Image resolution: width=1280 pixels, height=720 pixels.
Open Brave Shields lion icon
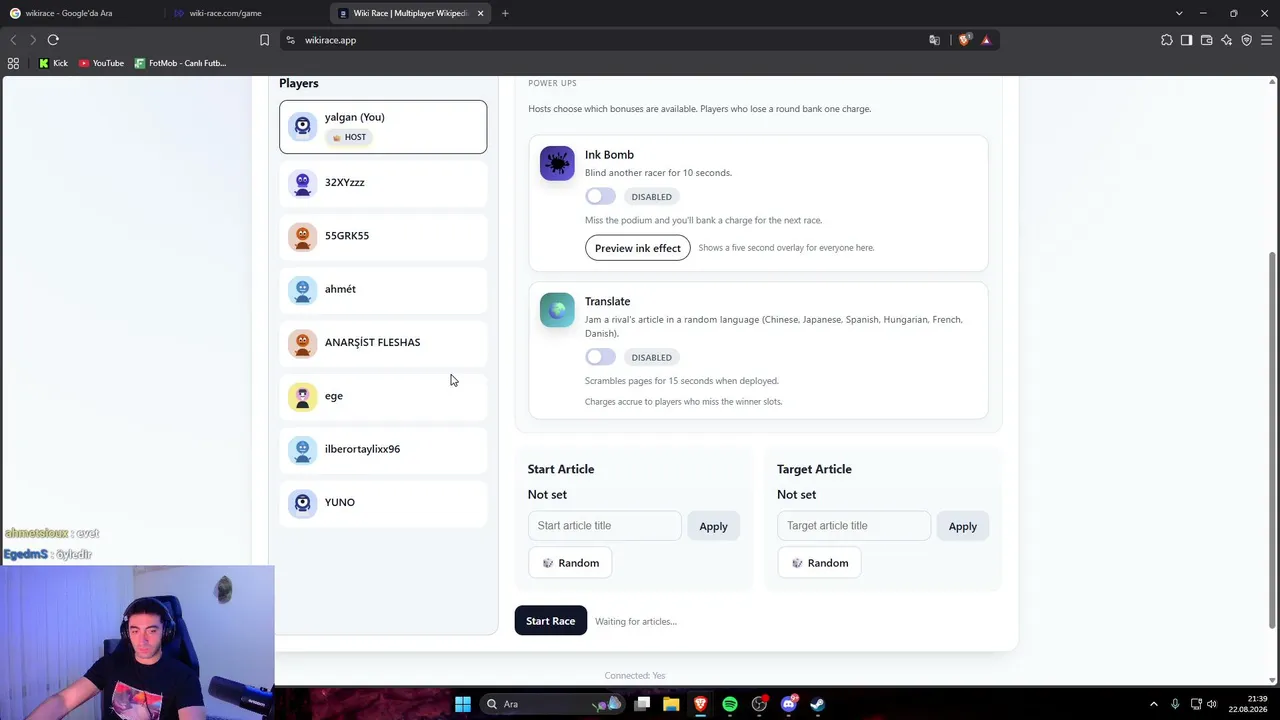(964, 40)
